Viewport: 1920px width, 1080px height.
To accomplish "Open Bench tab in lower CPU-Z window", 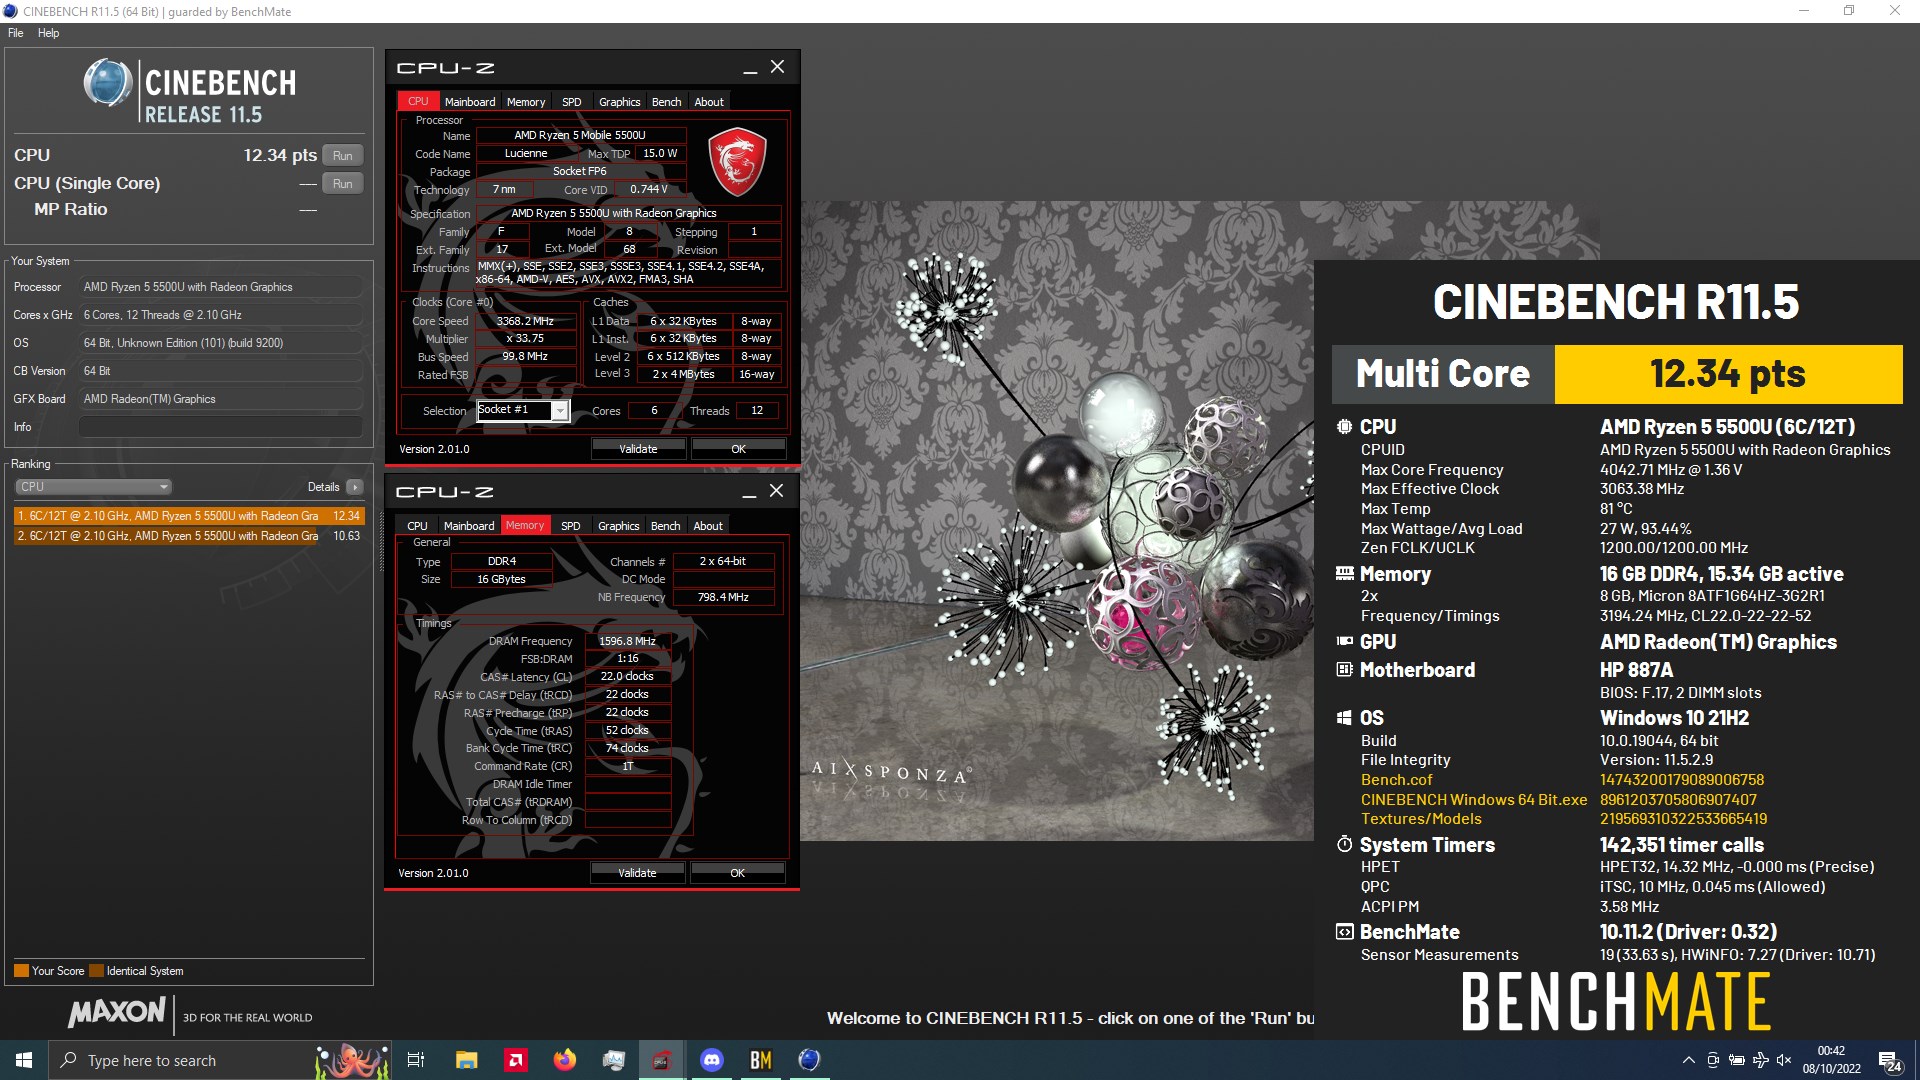I will coord(665,526).
